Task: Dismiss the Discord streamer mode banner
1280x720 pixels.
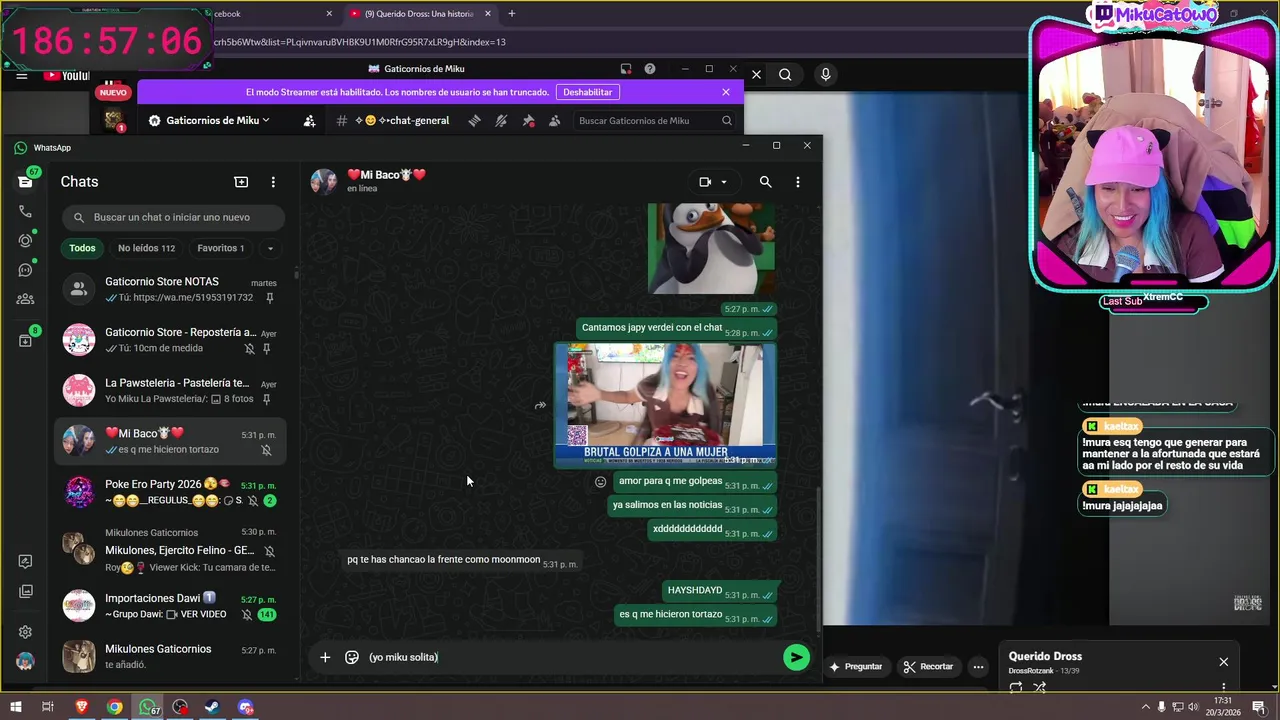Action: [x=726, y=92]
